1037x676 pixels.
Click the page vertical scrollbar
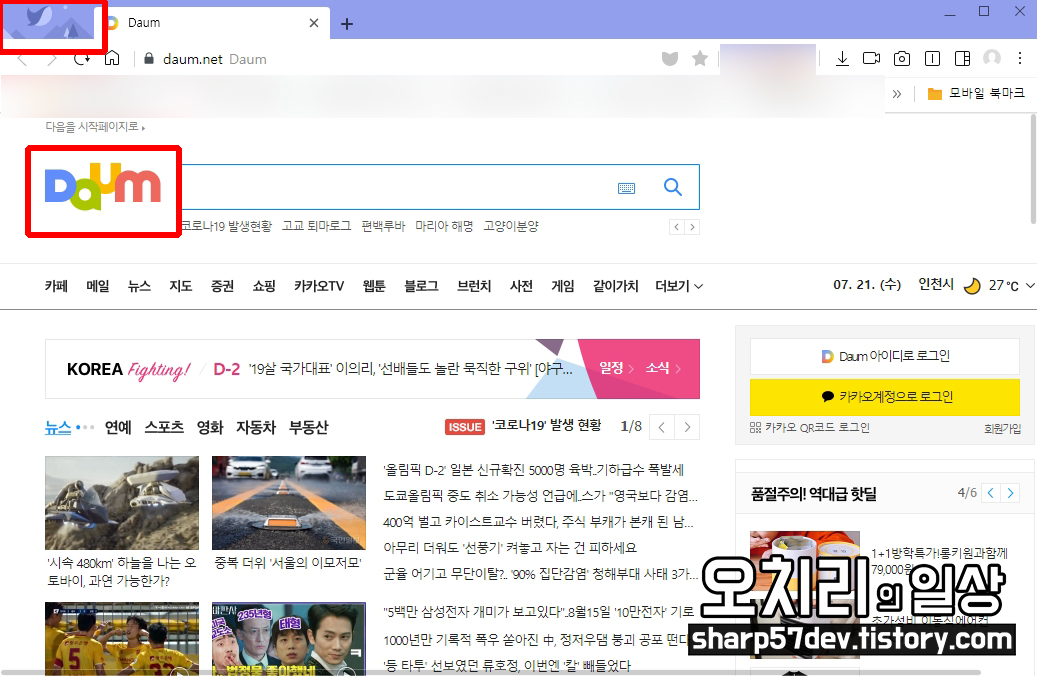tap(1033, 169)
